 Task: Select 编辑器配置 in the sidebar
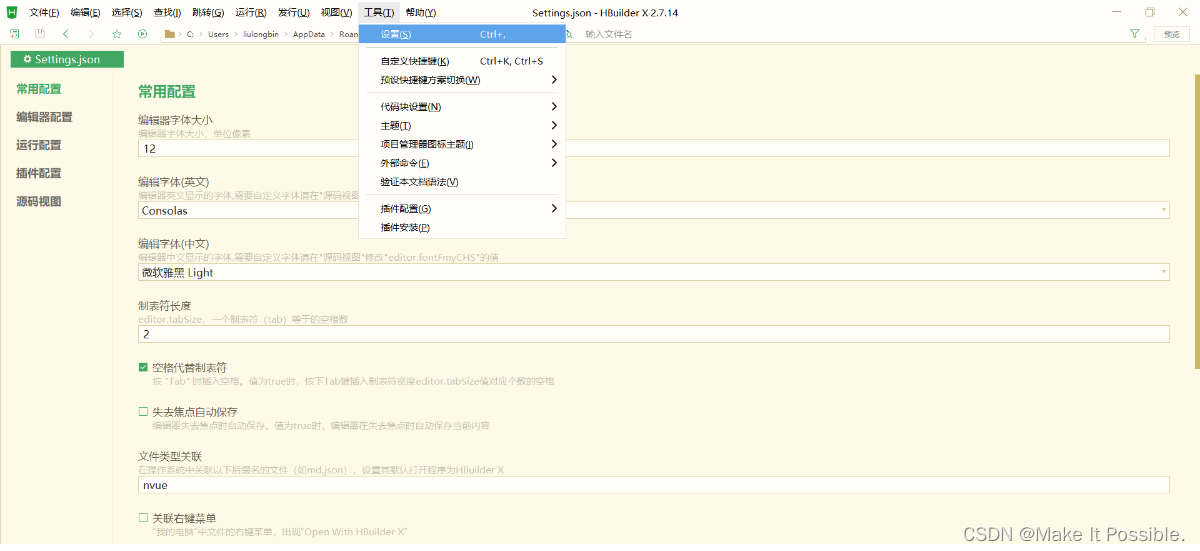point(44,117)
